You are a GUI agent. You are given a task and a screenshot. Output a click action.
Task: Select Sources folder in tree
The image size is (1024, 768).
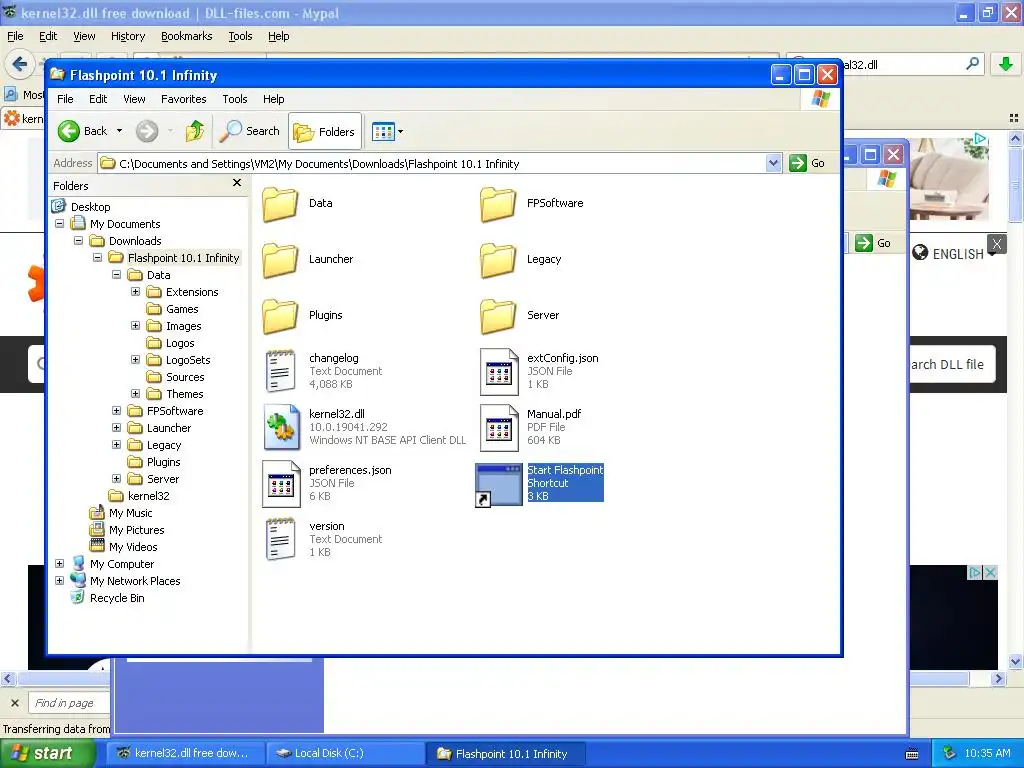click(176, 377)
